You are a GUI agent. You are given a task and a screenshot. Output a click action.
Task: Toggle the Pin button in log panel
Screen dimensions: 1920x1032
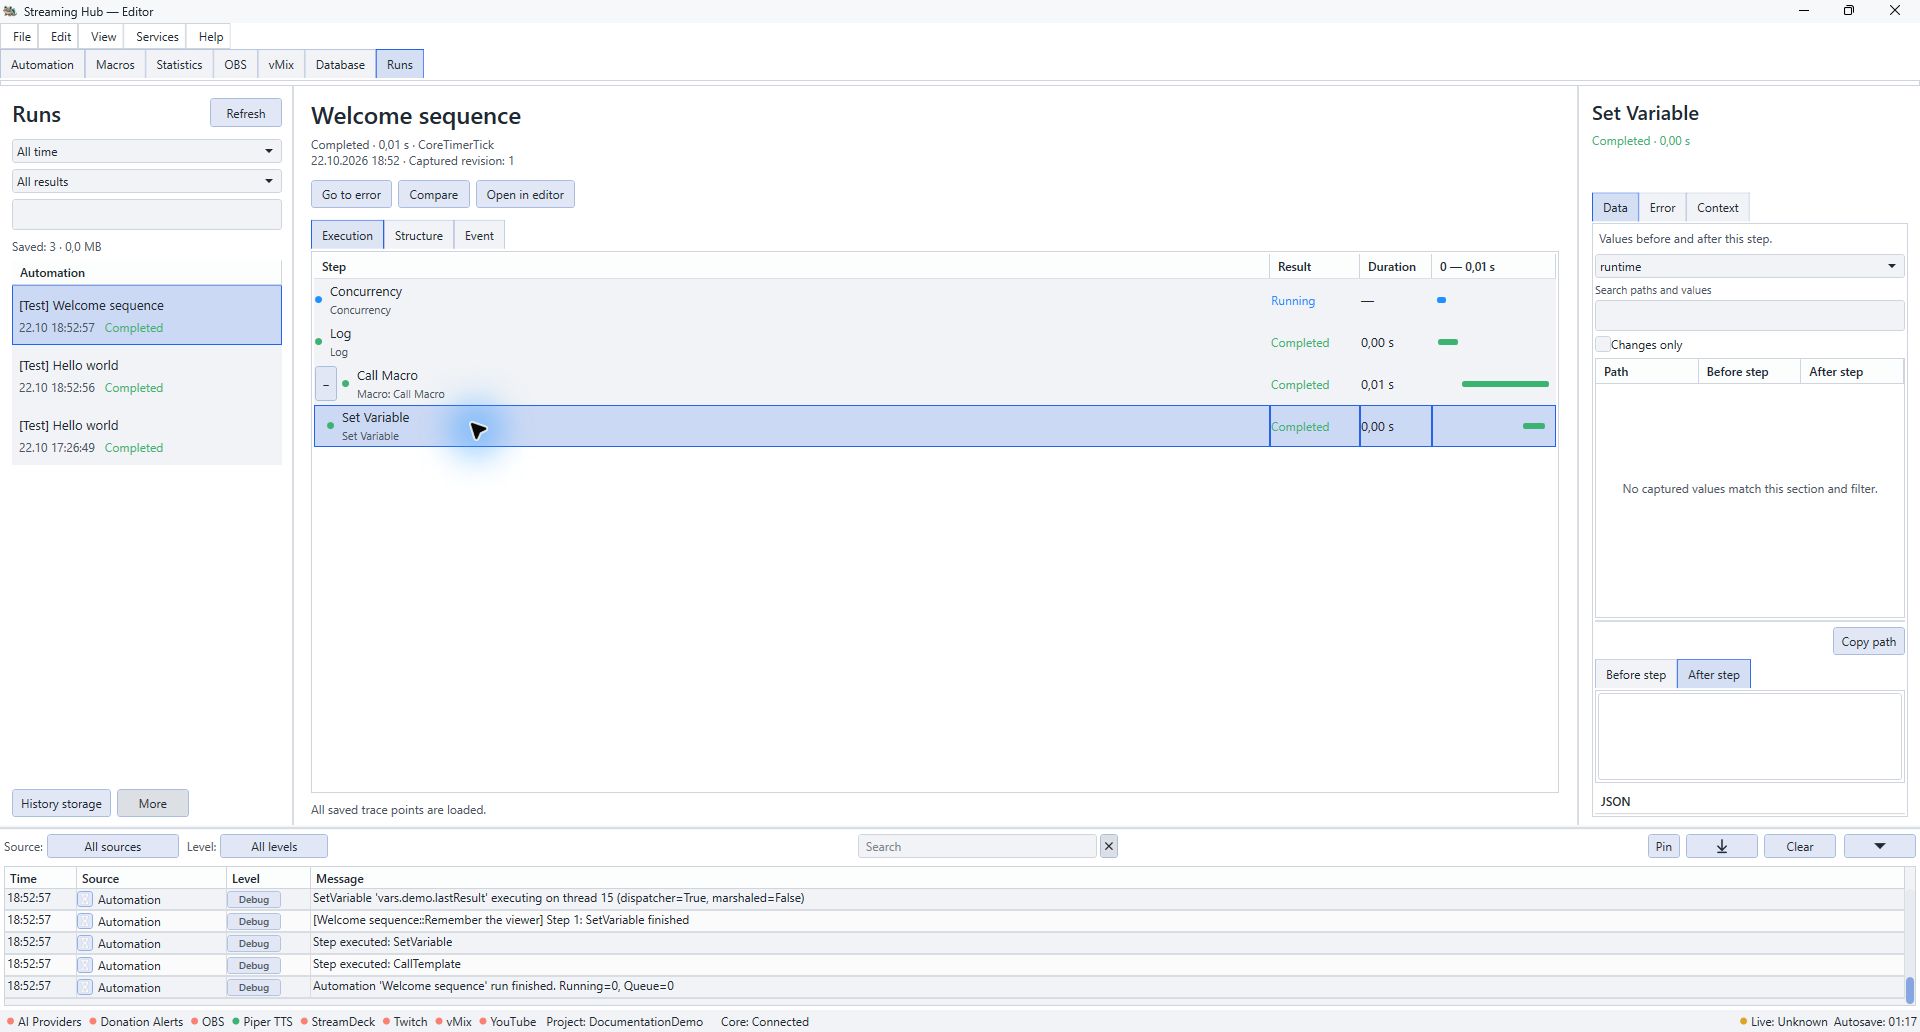[x=1663, y=846]
